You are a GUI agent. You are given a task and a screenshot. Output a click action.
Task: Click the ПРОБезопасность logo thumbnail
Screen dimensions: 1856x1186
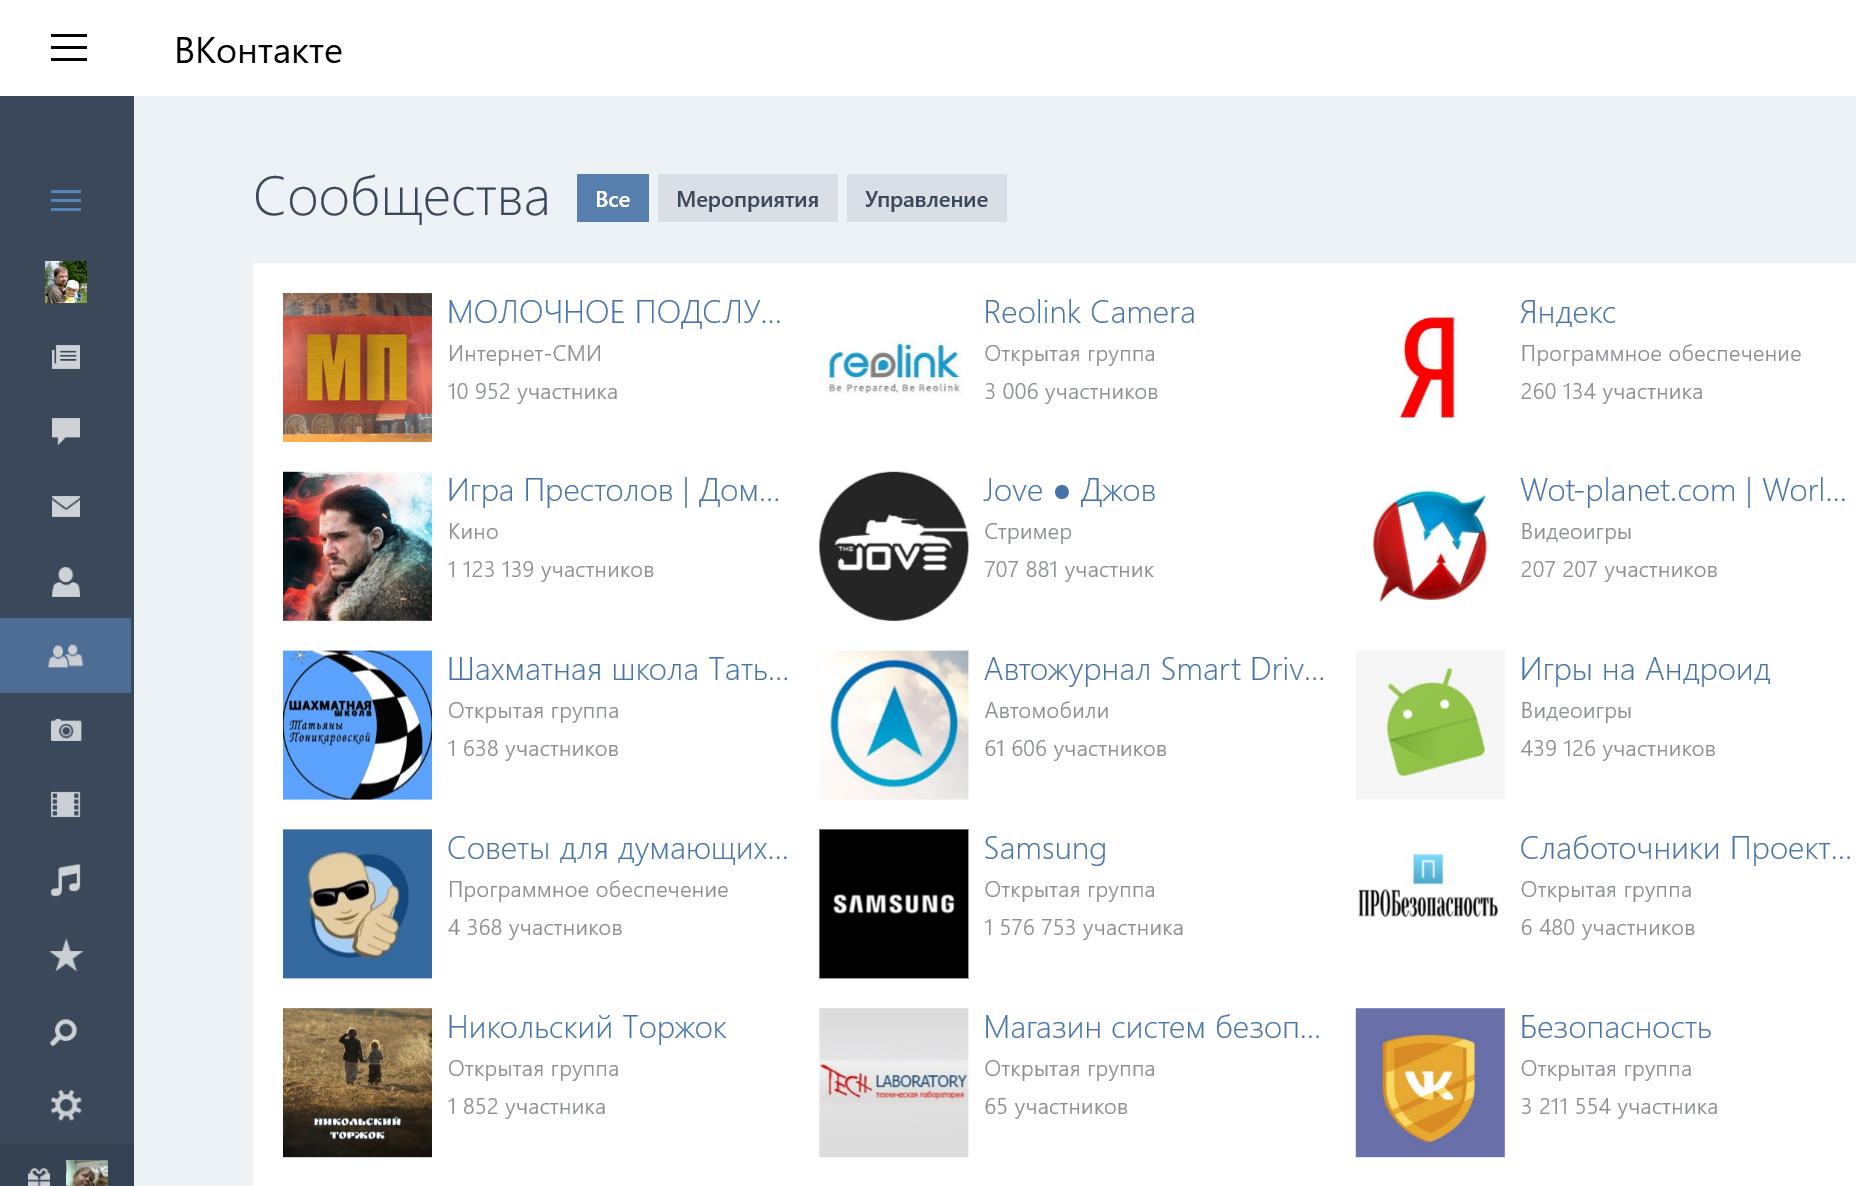click(x=1430, y=903)
